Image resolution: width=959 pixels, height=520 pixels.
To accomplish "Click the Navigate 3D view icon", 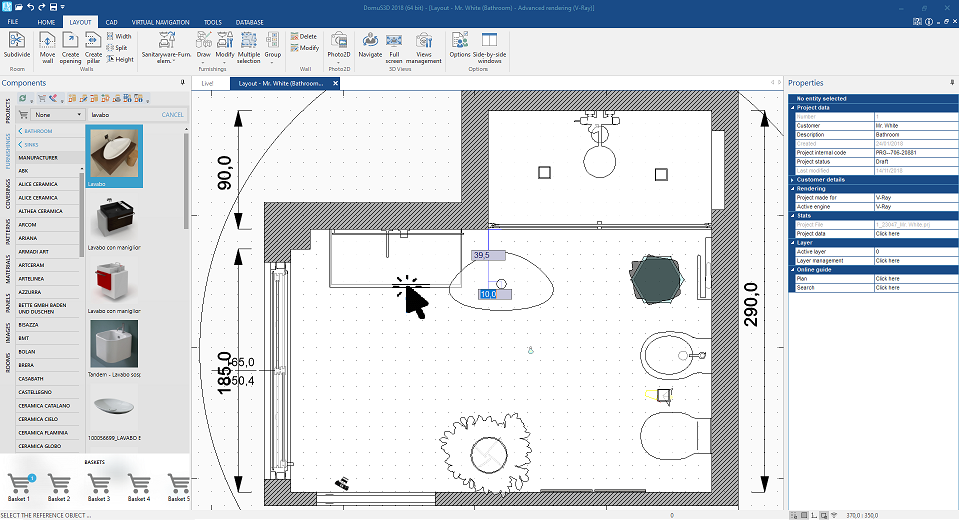I will pos(370,45).
